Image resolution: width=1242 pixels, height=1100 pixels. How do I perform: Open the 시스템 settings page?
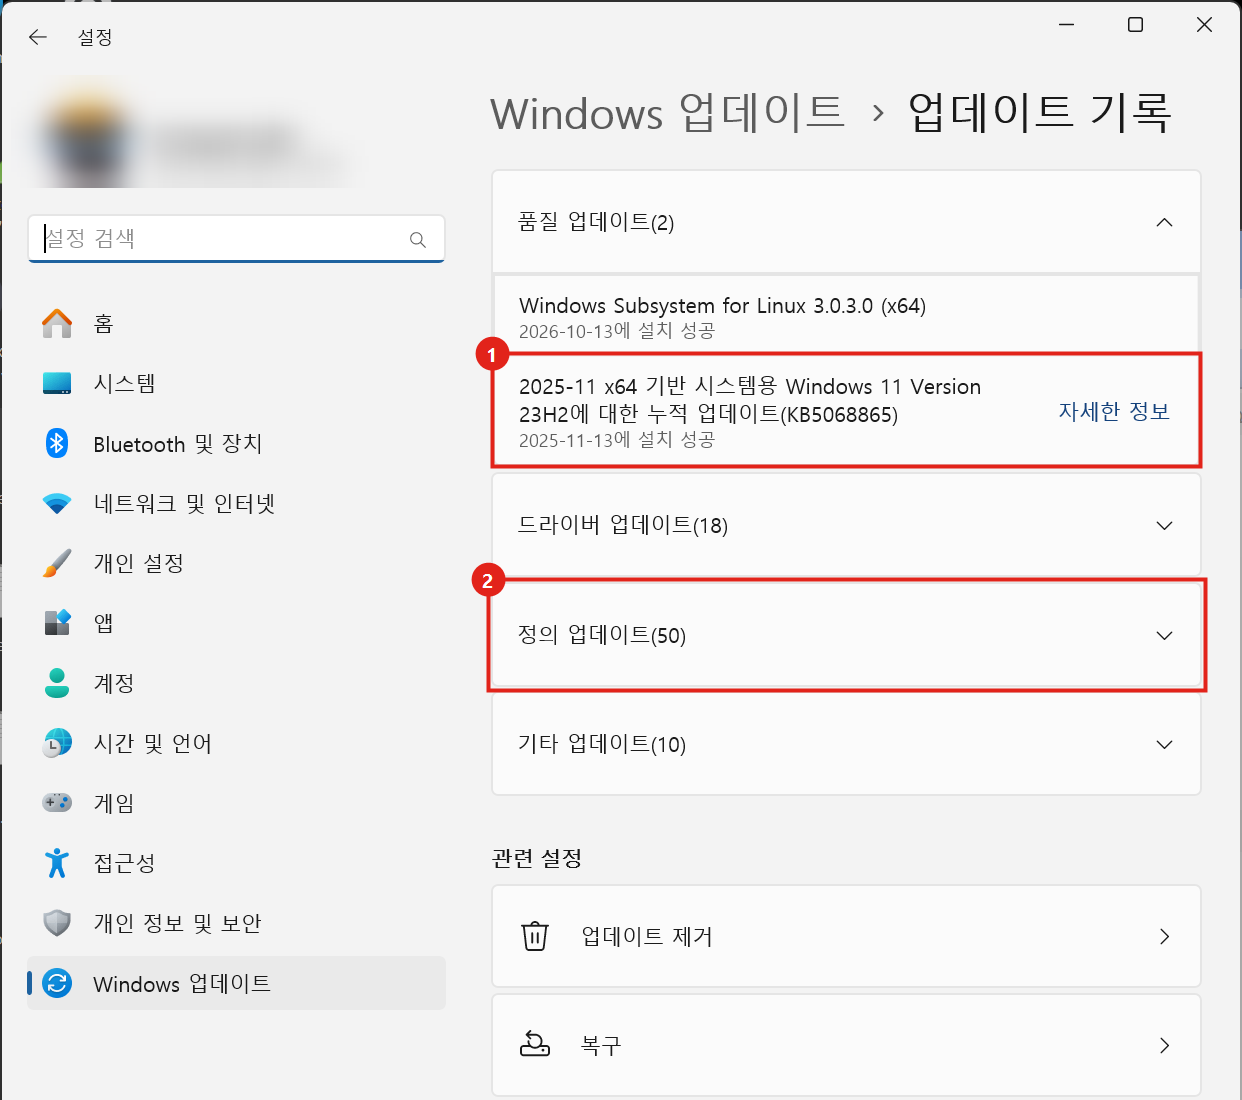[x=236, y=383]
